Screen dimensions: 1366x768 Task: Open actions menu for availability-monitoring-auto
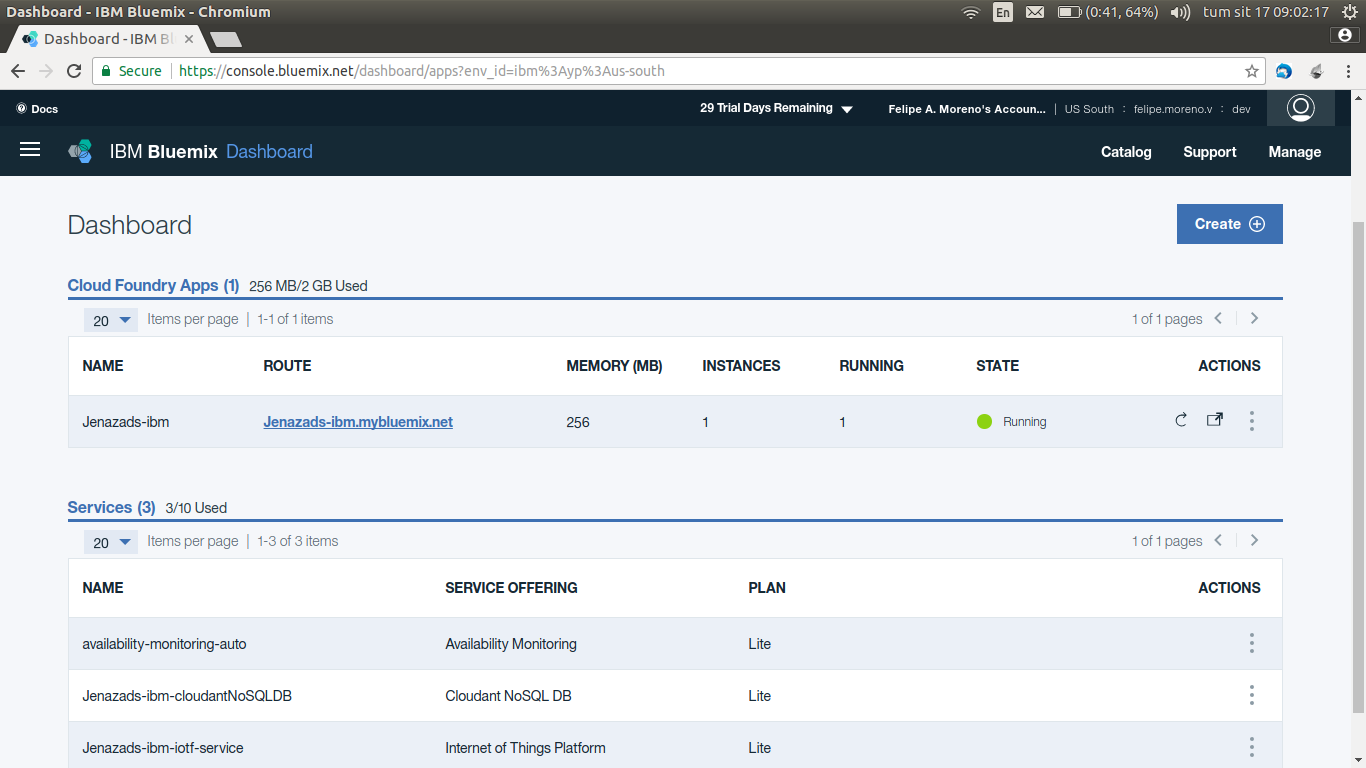[x=1251, y=643]
